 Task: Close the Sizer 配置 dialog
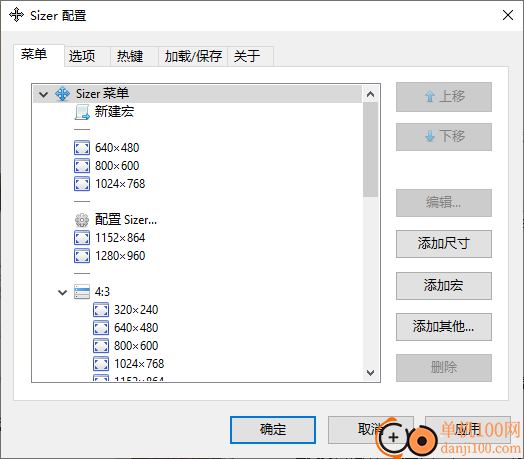(x=508, y=15)
